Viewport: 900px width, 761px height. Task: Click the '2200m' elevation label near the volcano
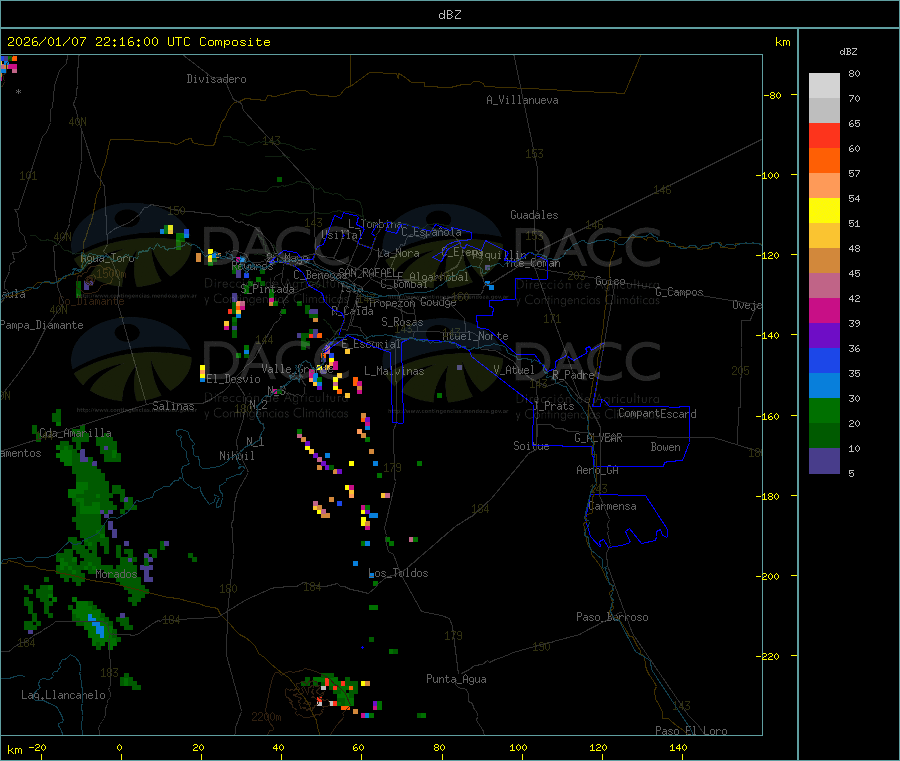click(x=266, y=717)
